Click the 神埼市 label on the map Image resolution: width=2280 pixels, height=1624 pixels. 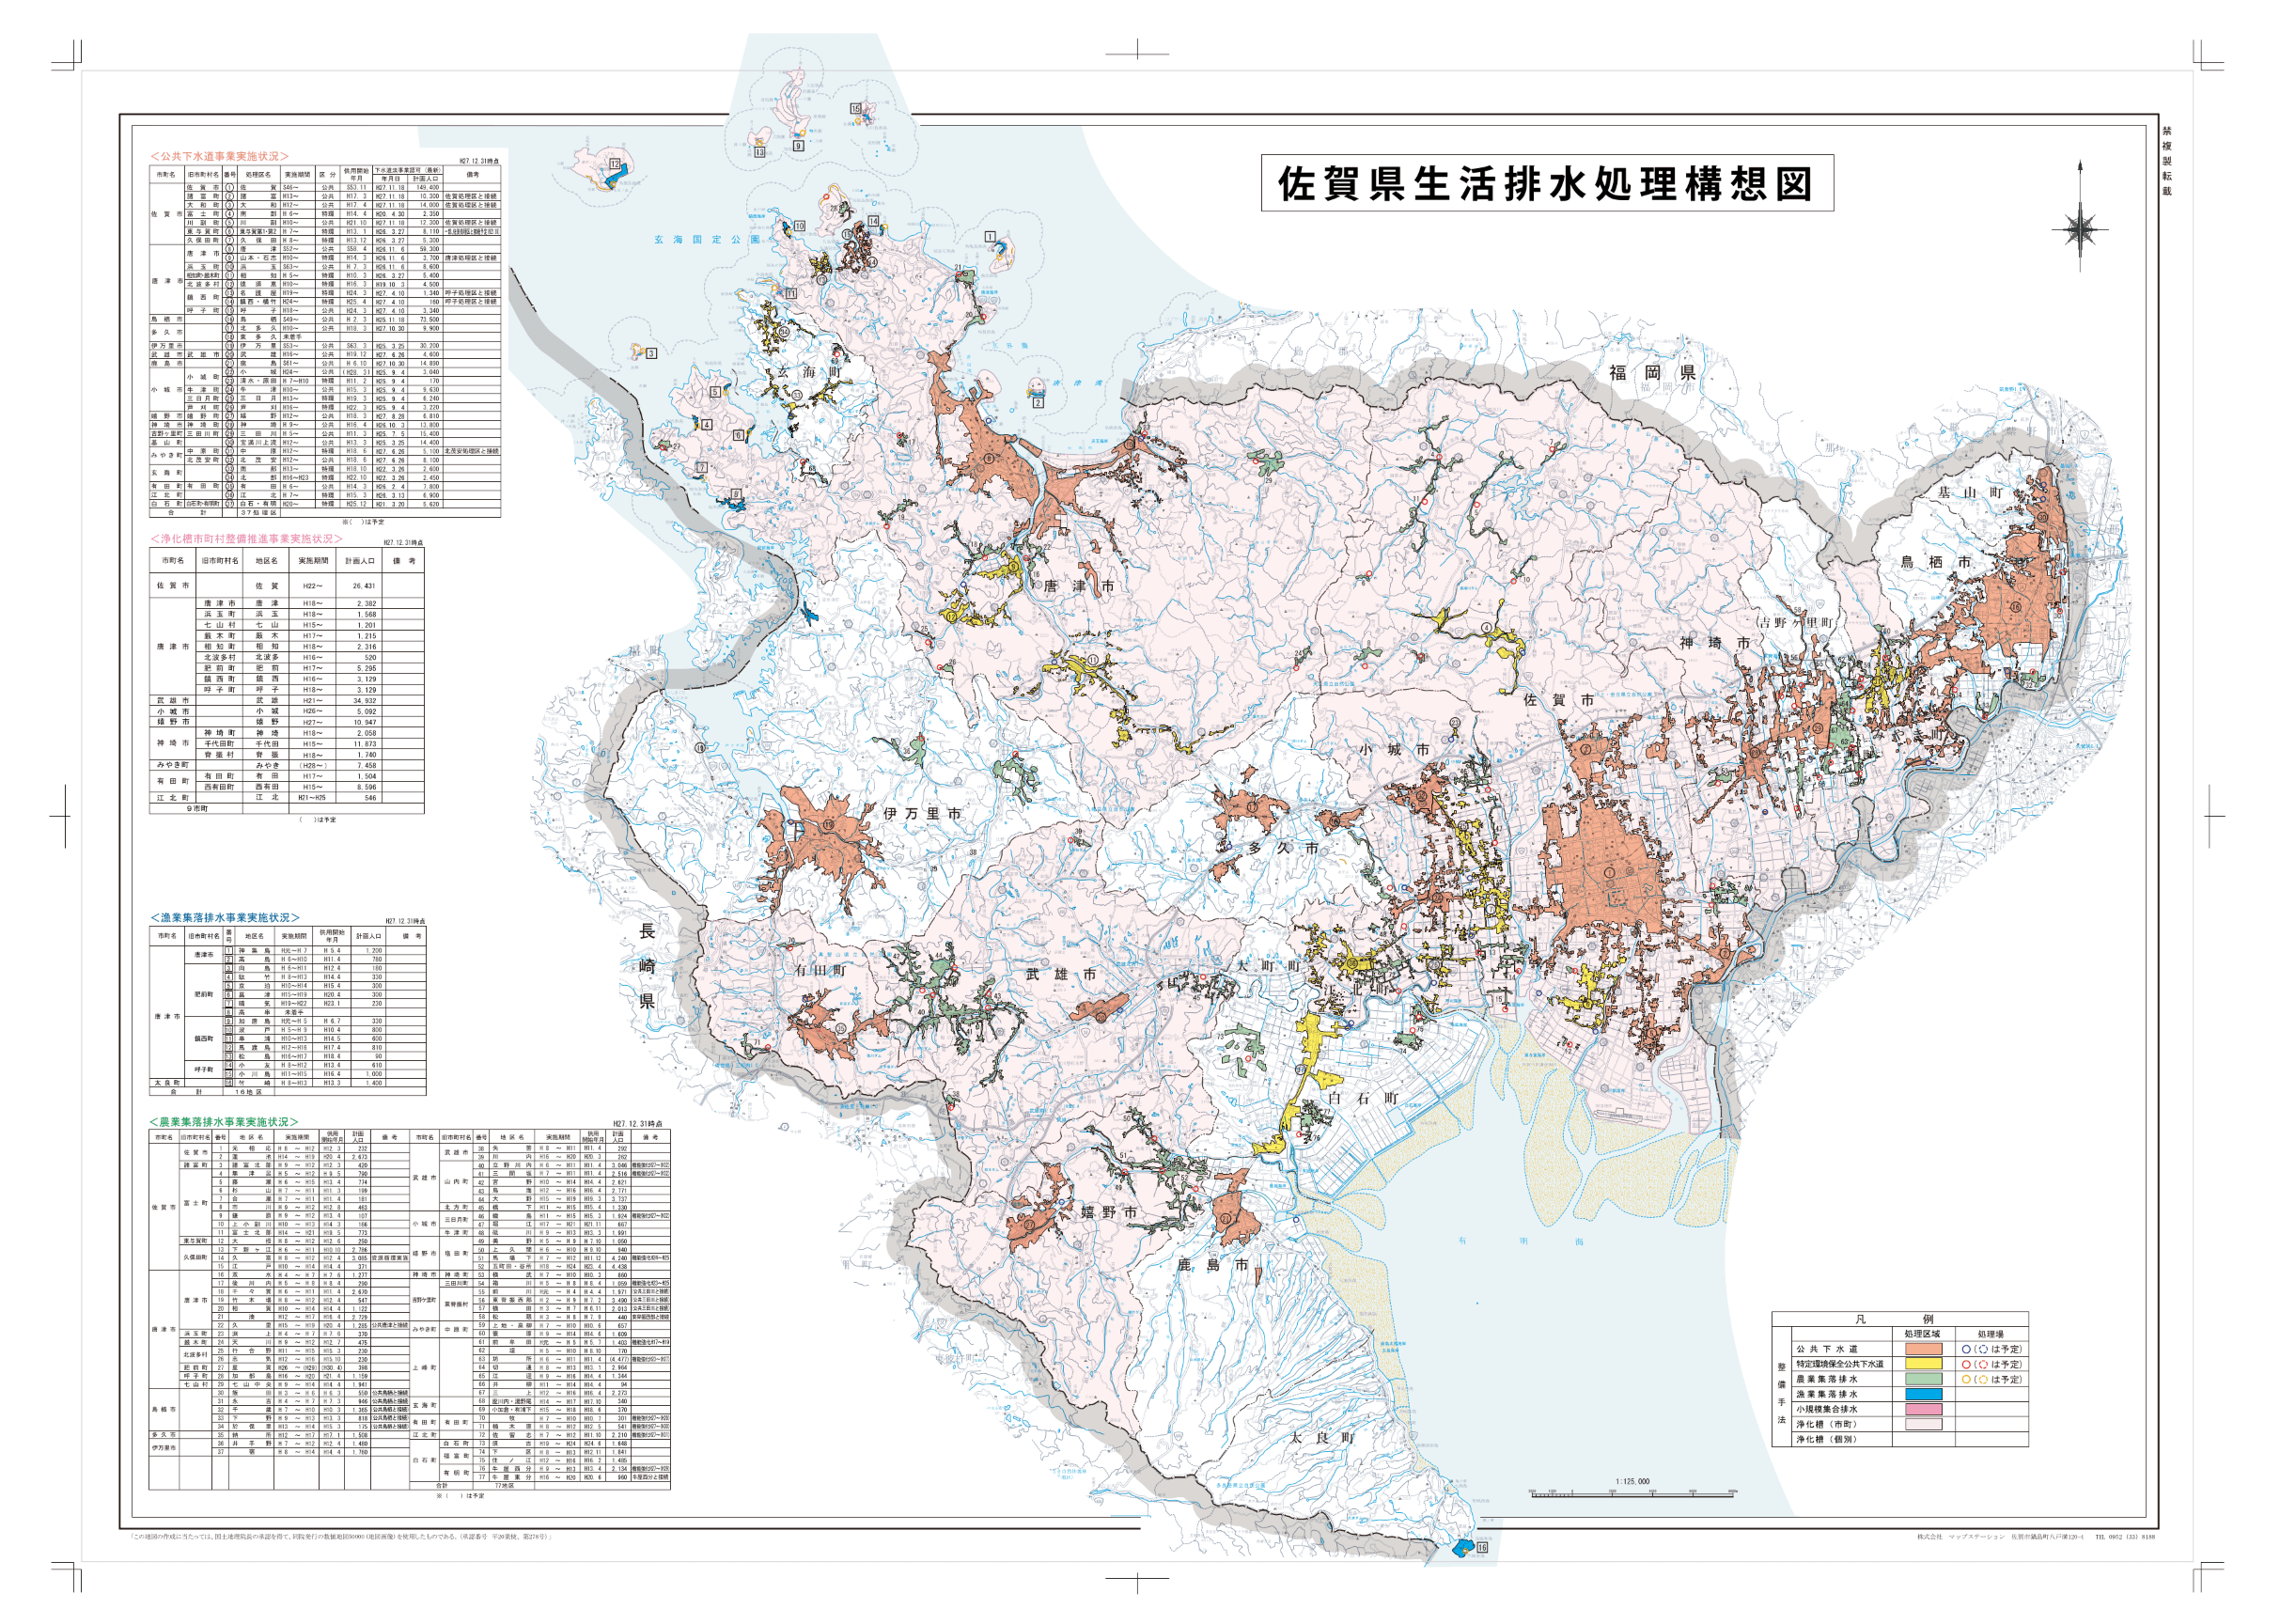[x=1715, y=642]
